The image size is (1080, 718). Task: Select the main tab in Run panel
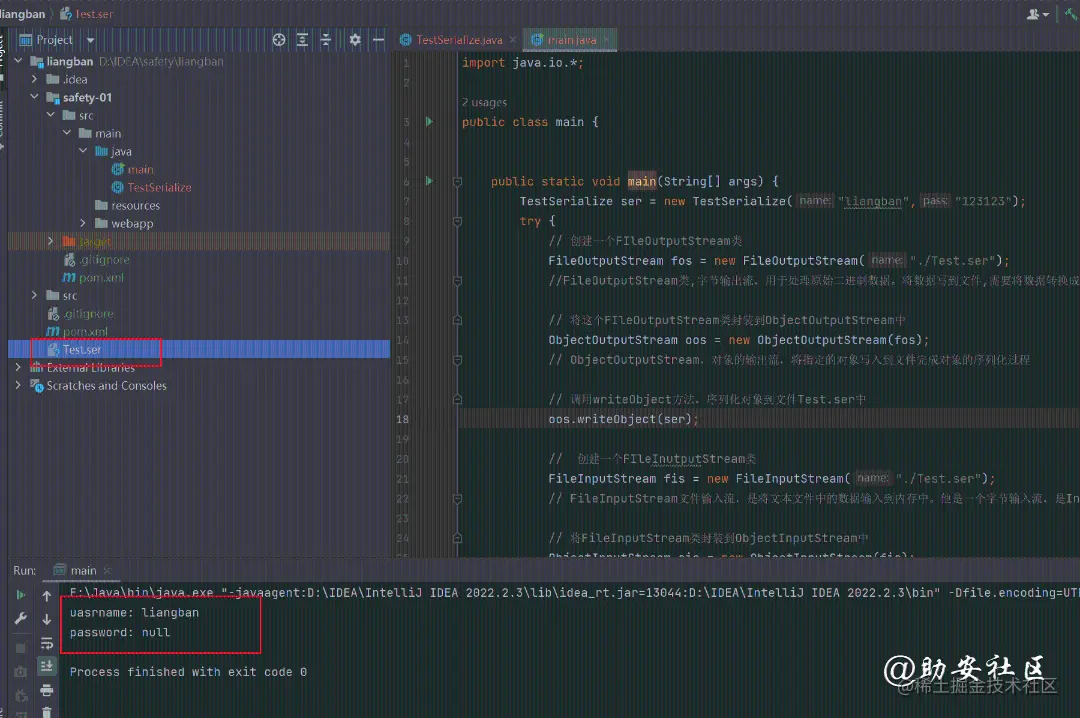83,571
